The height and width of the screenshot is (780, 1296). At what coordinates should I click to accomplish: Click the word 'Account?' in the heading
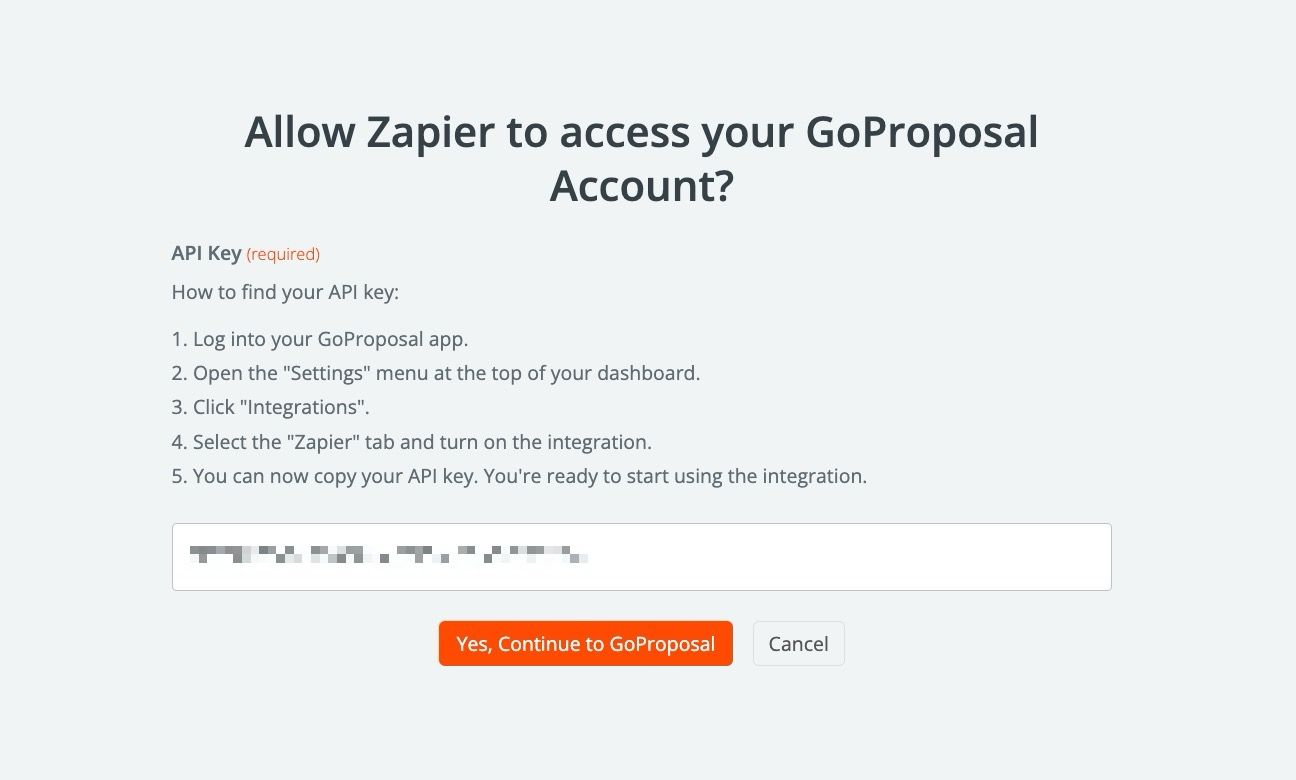(641, 187)
